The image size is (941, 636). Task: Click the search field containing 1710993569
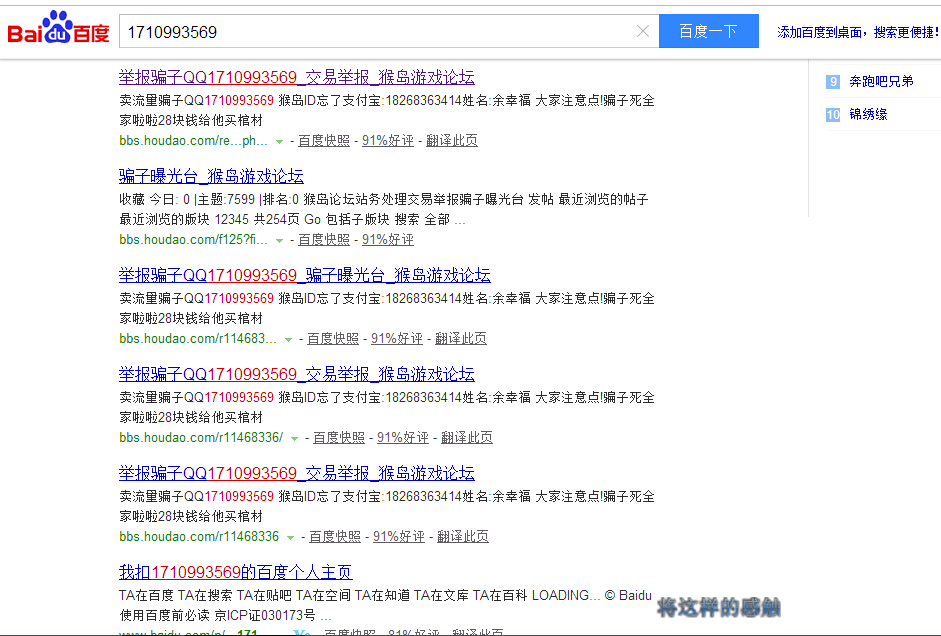[389, 31]
